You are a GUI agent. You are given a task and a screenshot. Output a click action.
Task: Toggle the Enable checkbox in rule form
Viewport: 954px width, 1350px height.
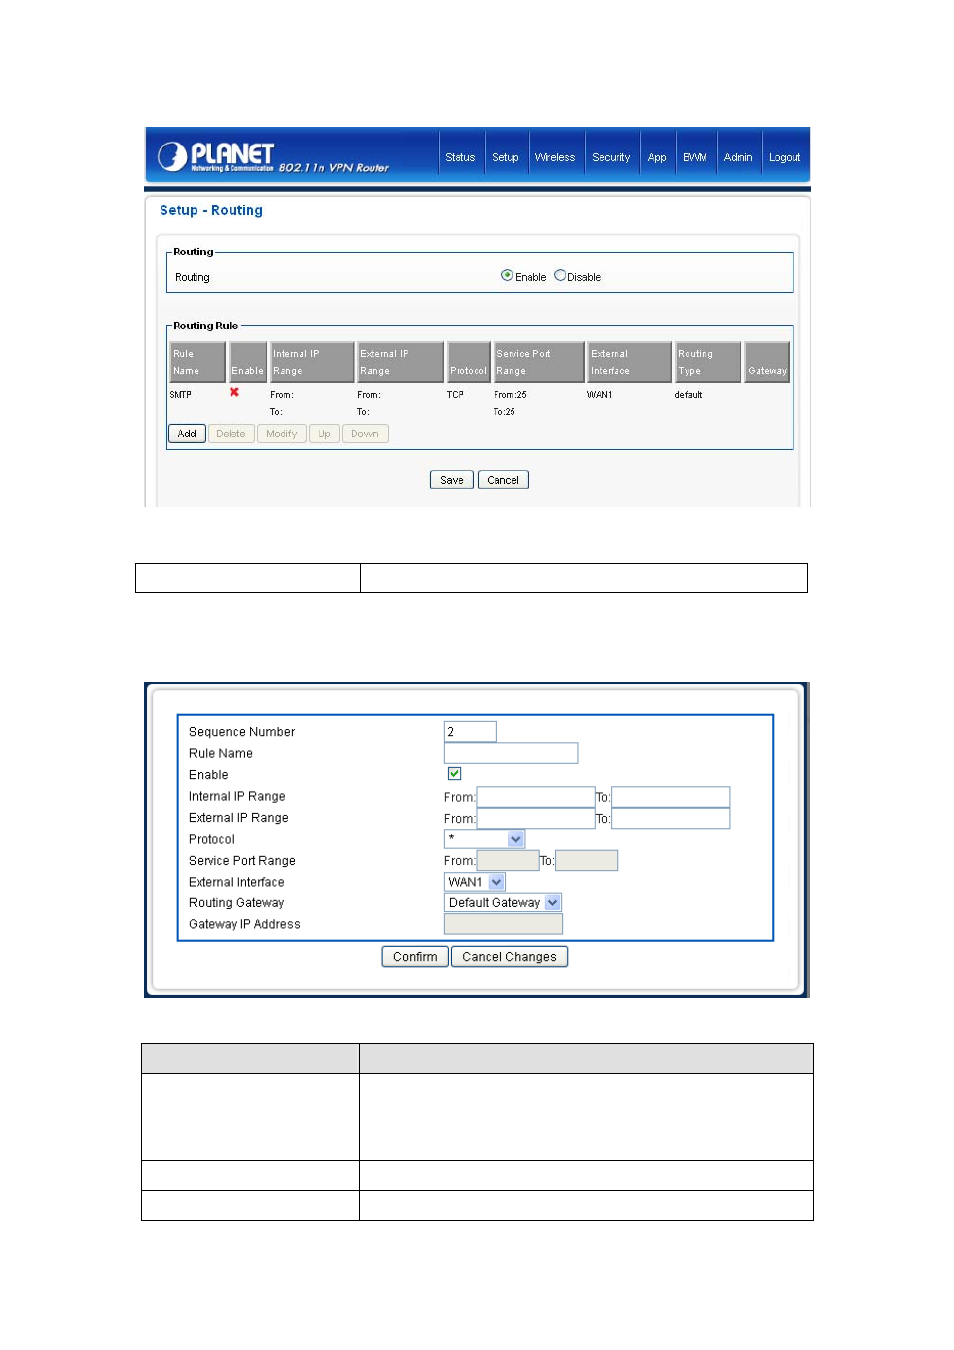point(454,774)
